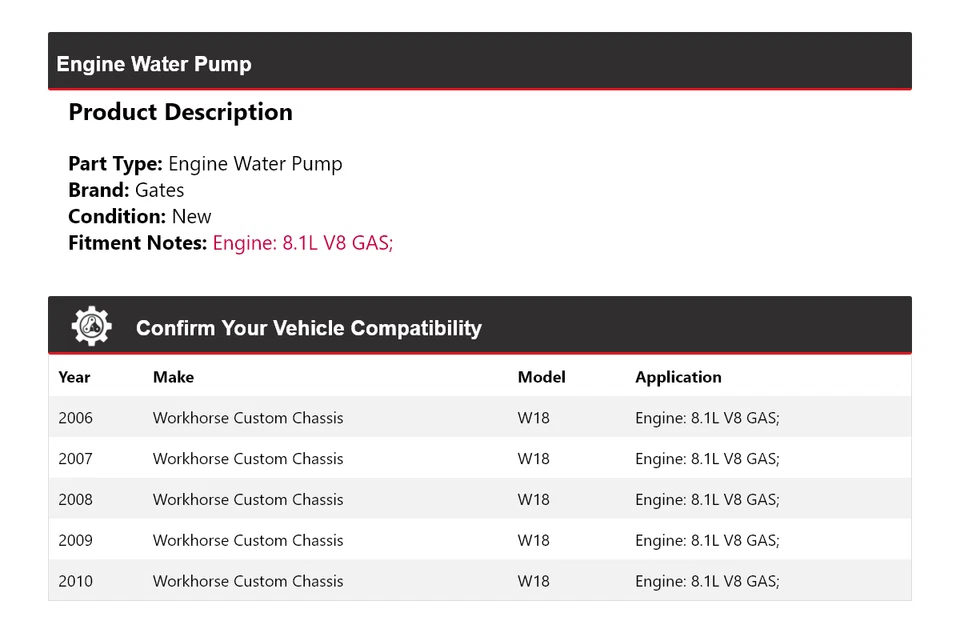Click the gear icon in compatibility header
Viewport: 960px width, 633px height.
[91, 327]
